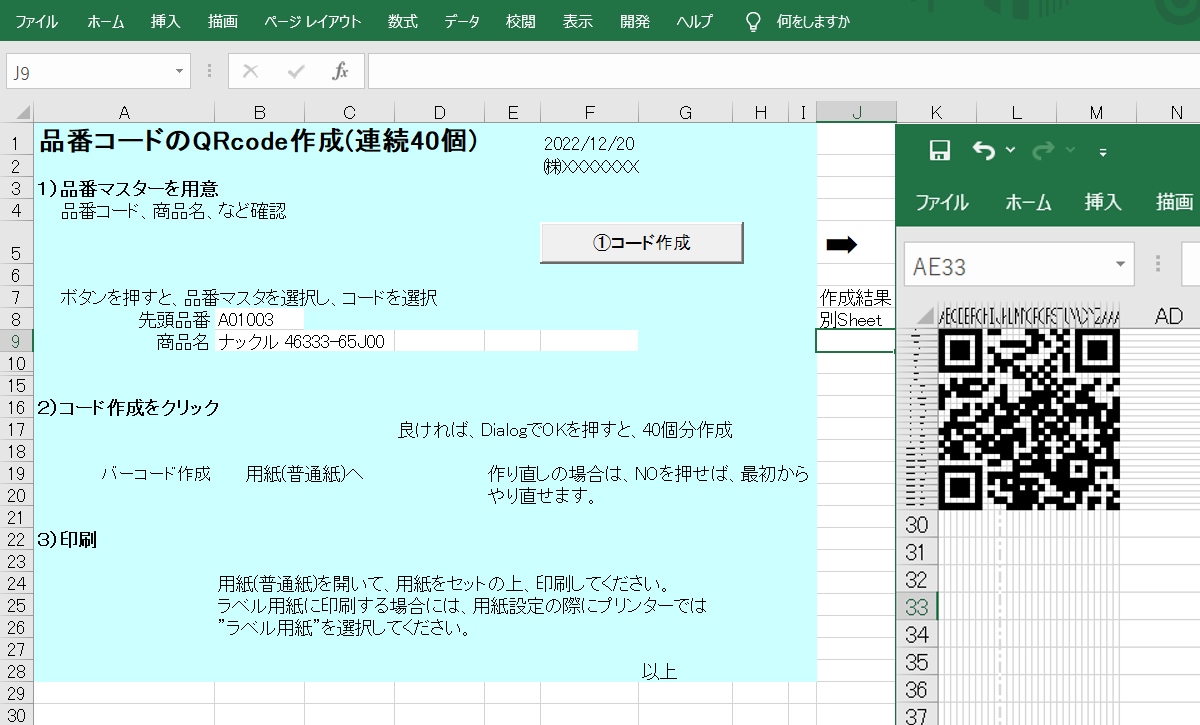
Task: Click the 別Sheet text in column J
Action: click(x=850, y=320)
